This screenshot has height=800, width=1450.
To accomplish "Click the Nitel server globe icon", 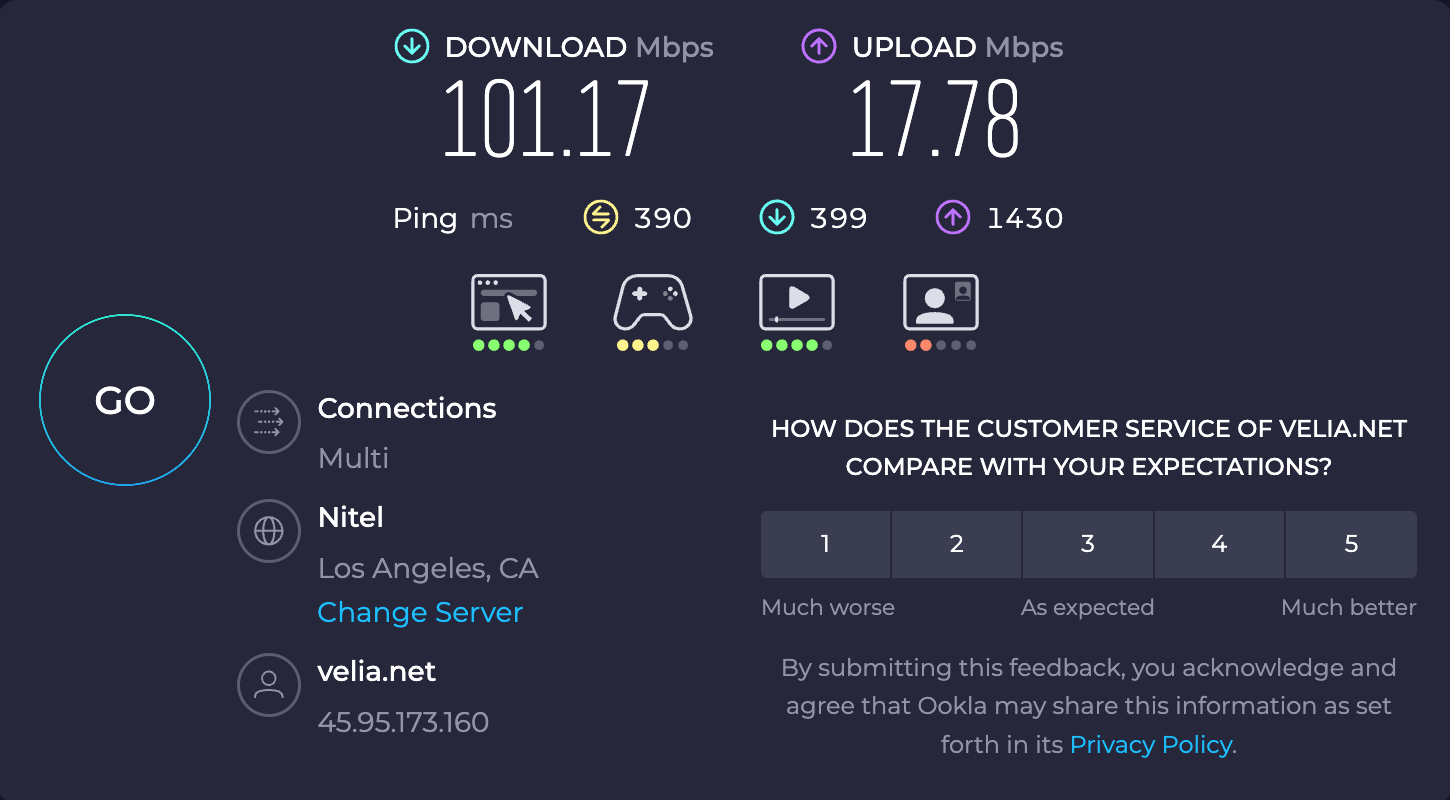I will point(269,531).
